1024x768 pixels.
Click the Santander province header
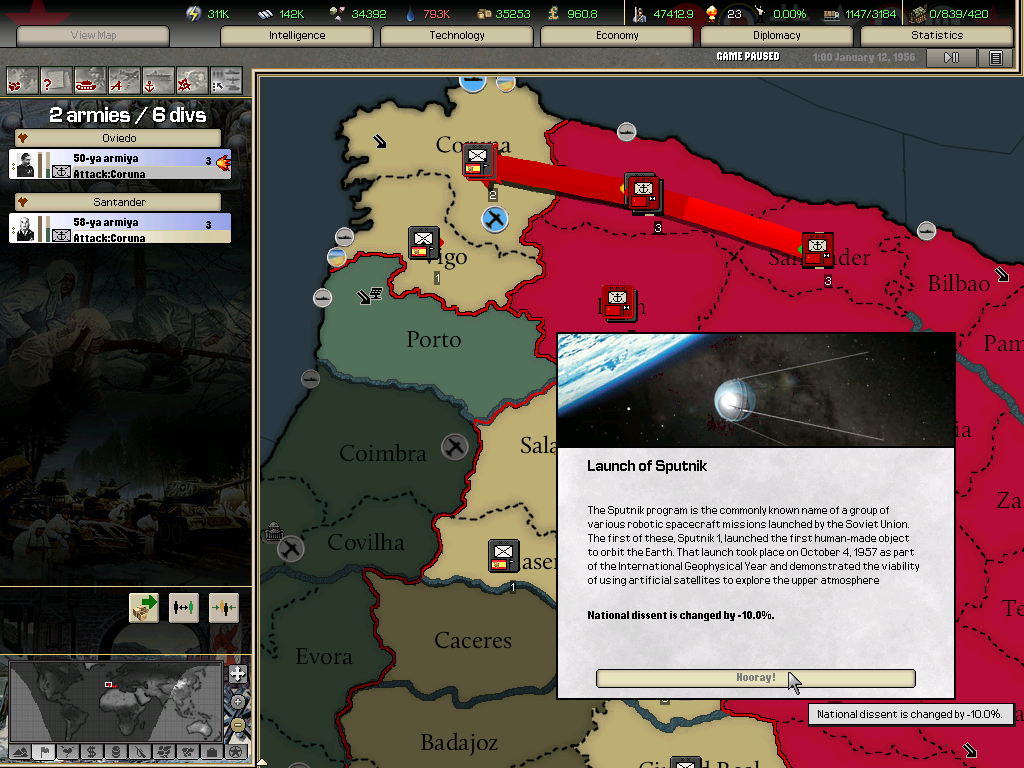(119, 202)
